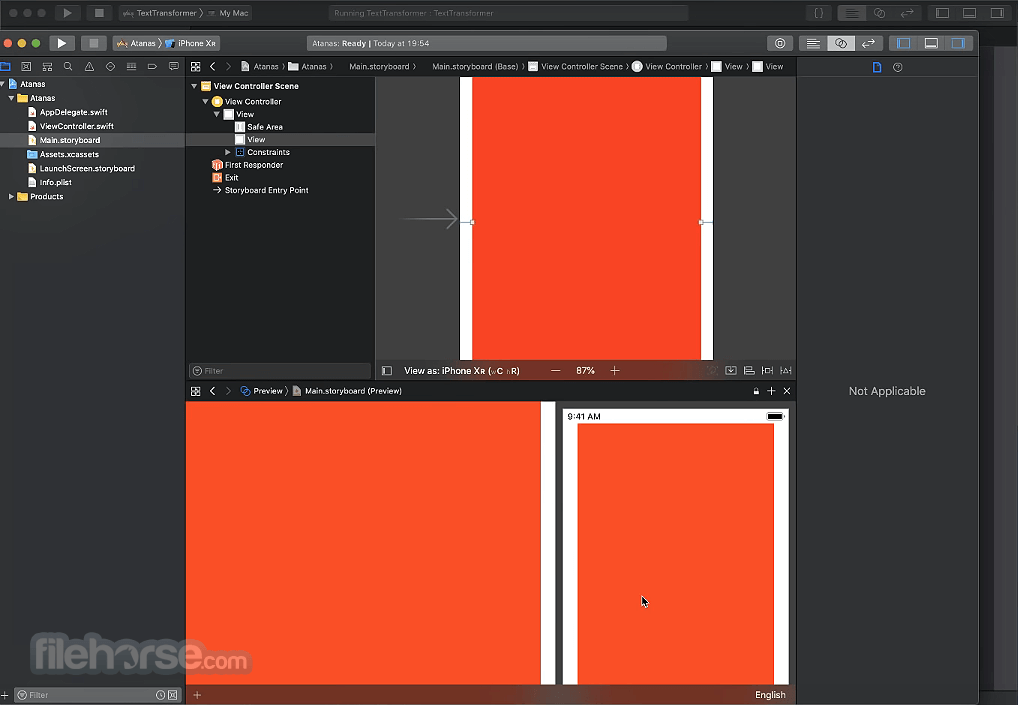
Task: Hide the left Navigator panel
Action: tap(901, 43)
